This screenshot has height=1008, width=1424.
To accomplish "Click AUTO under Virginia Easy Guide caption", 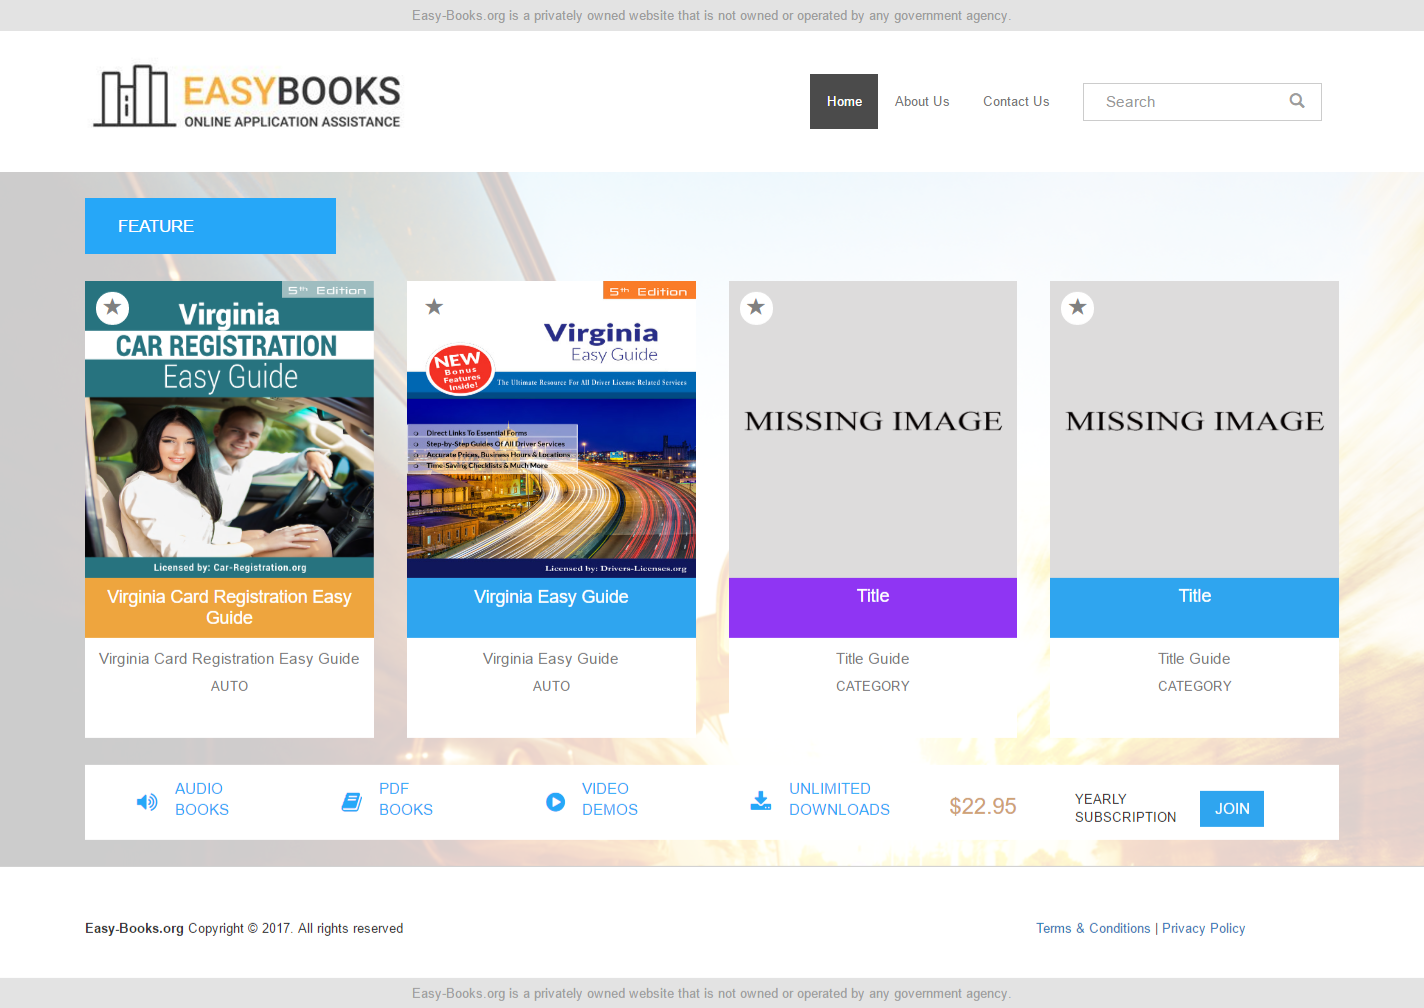I will pyautogui.click(x=551, y=686).
